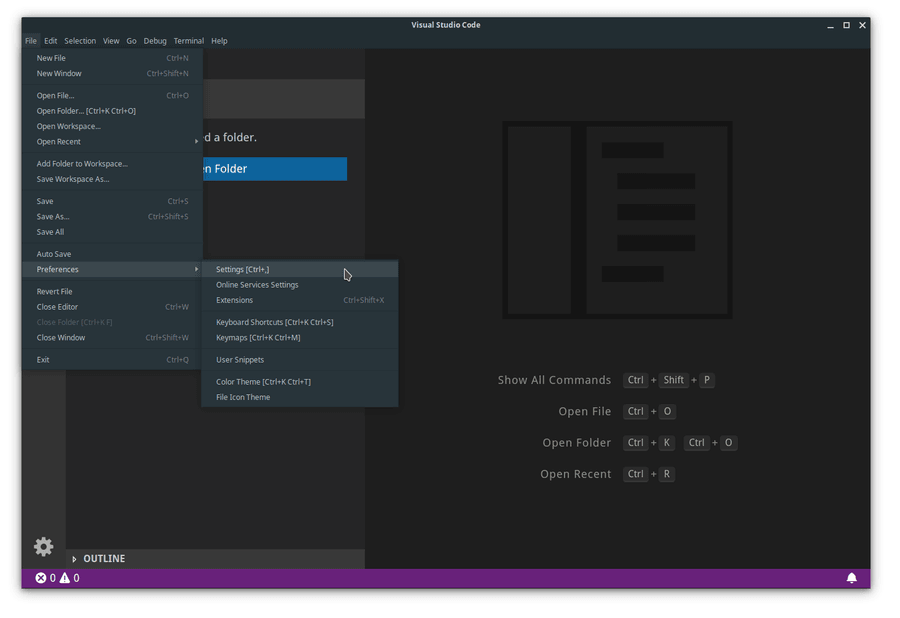Open the Help menu

(218, 41)
